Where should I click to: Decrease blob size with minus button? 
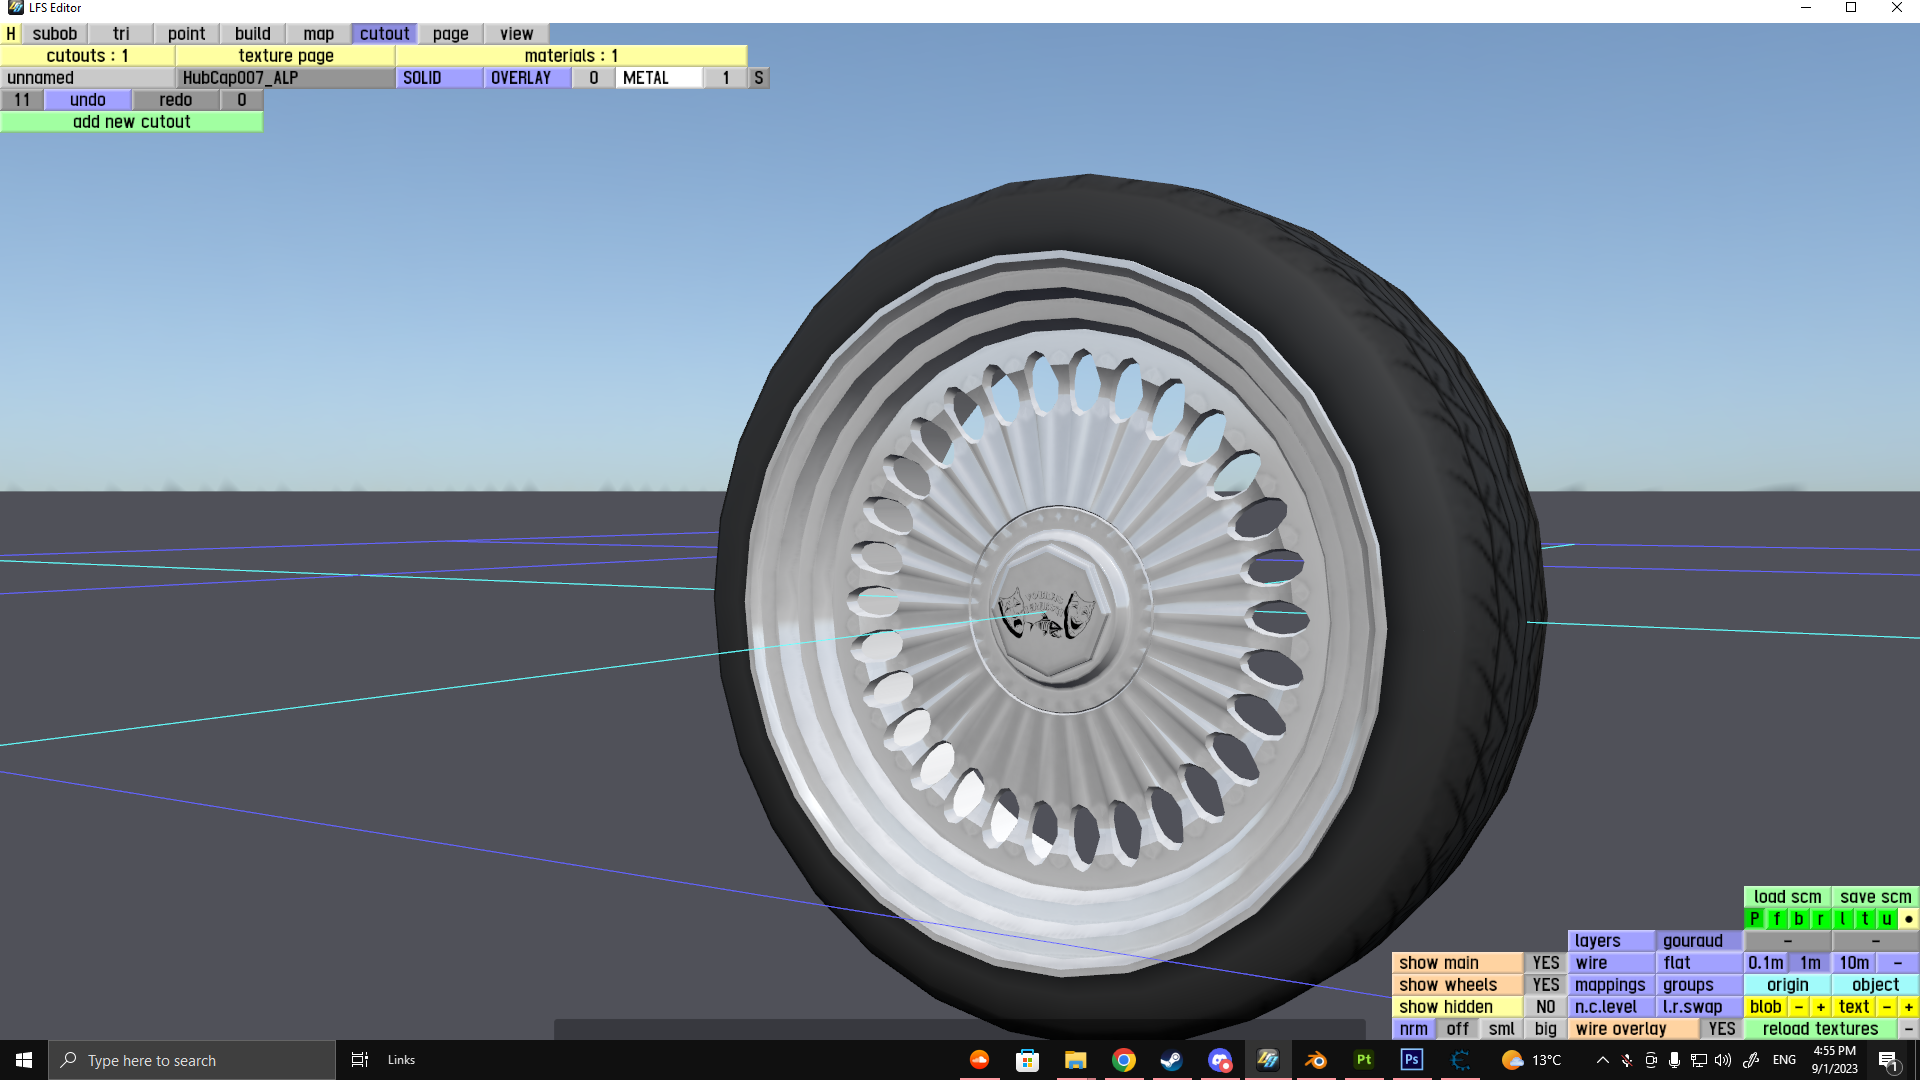[x=1798, y=1007]
